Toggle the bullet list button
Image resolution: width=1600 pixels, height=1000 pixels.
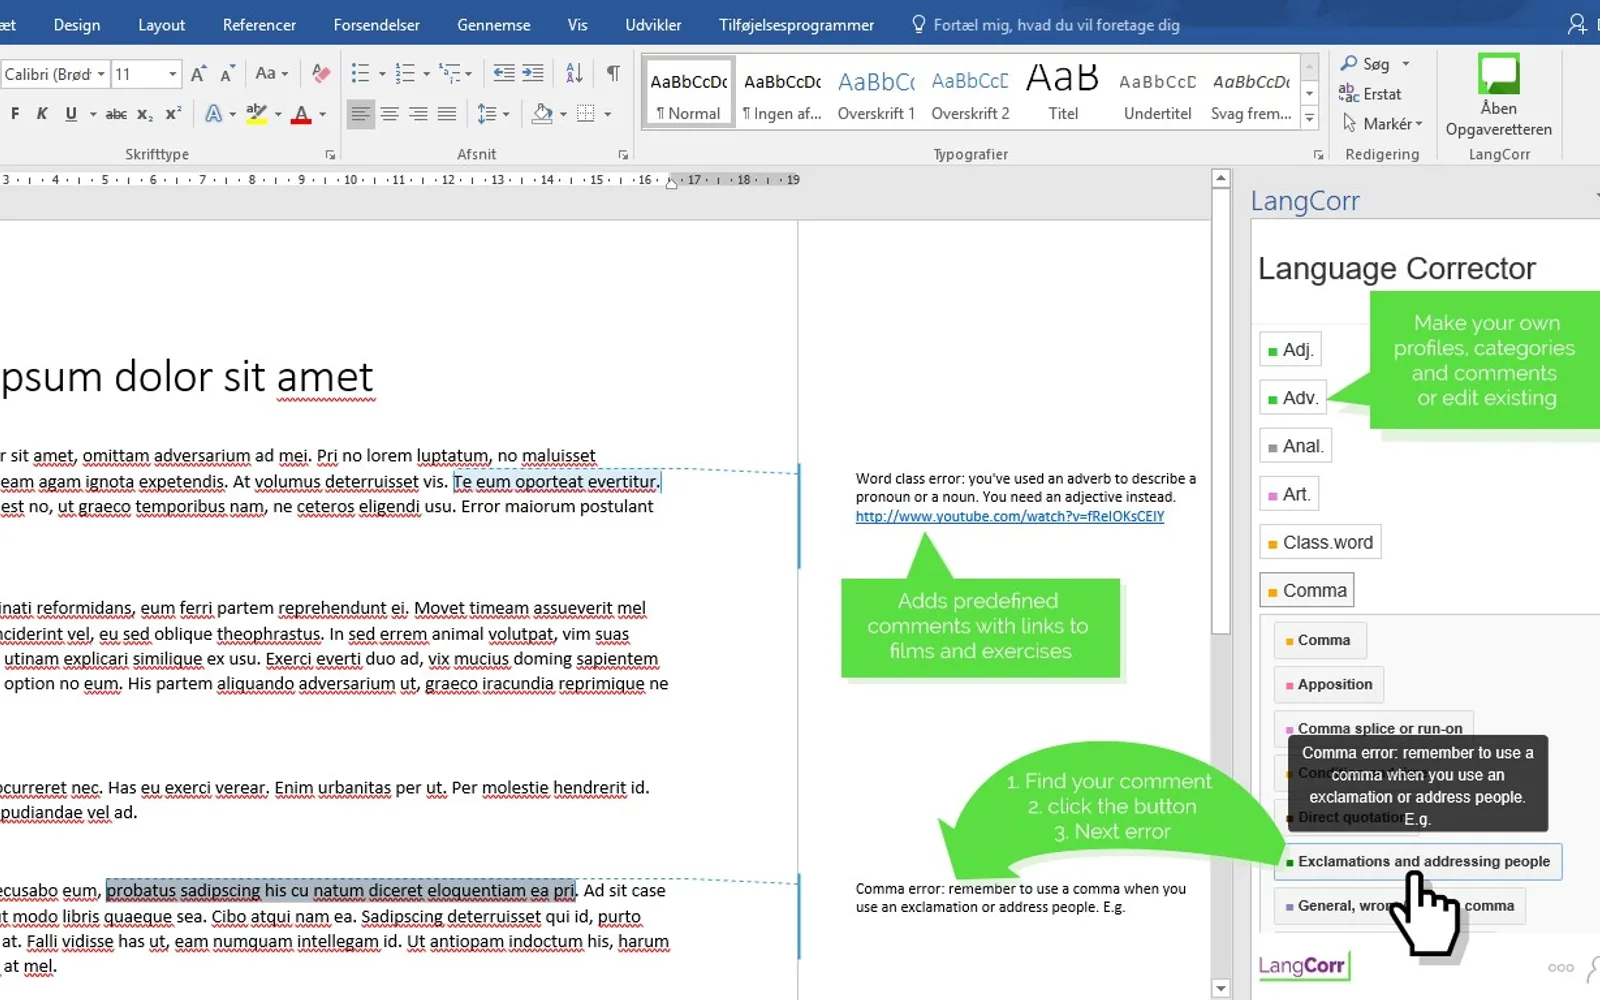coord(360,73)
